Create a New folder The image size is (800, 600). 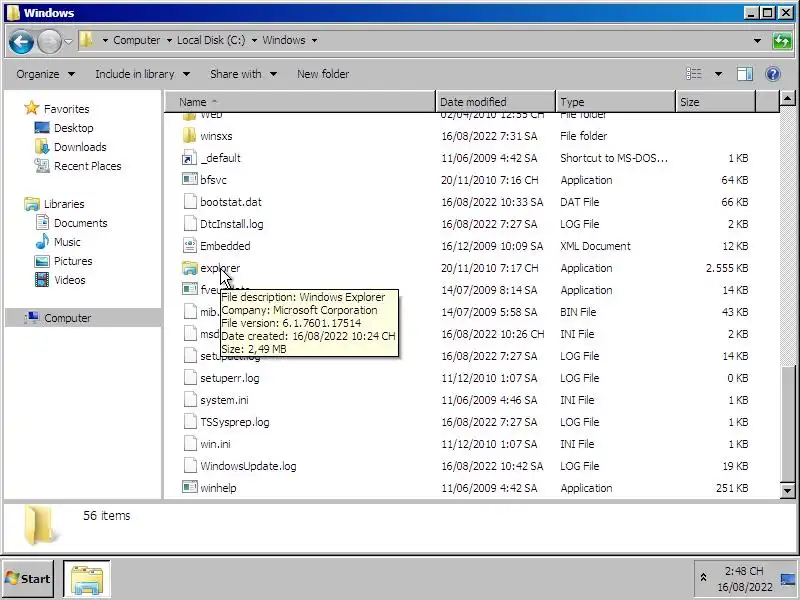pyautogui.click(x=323, y=74)
